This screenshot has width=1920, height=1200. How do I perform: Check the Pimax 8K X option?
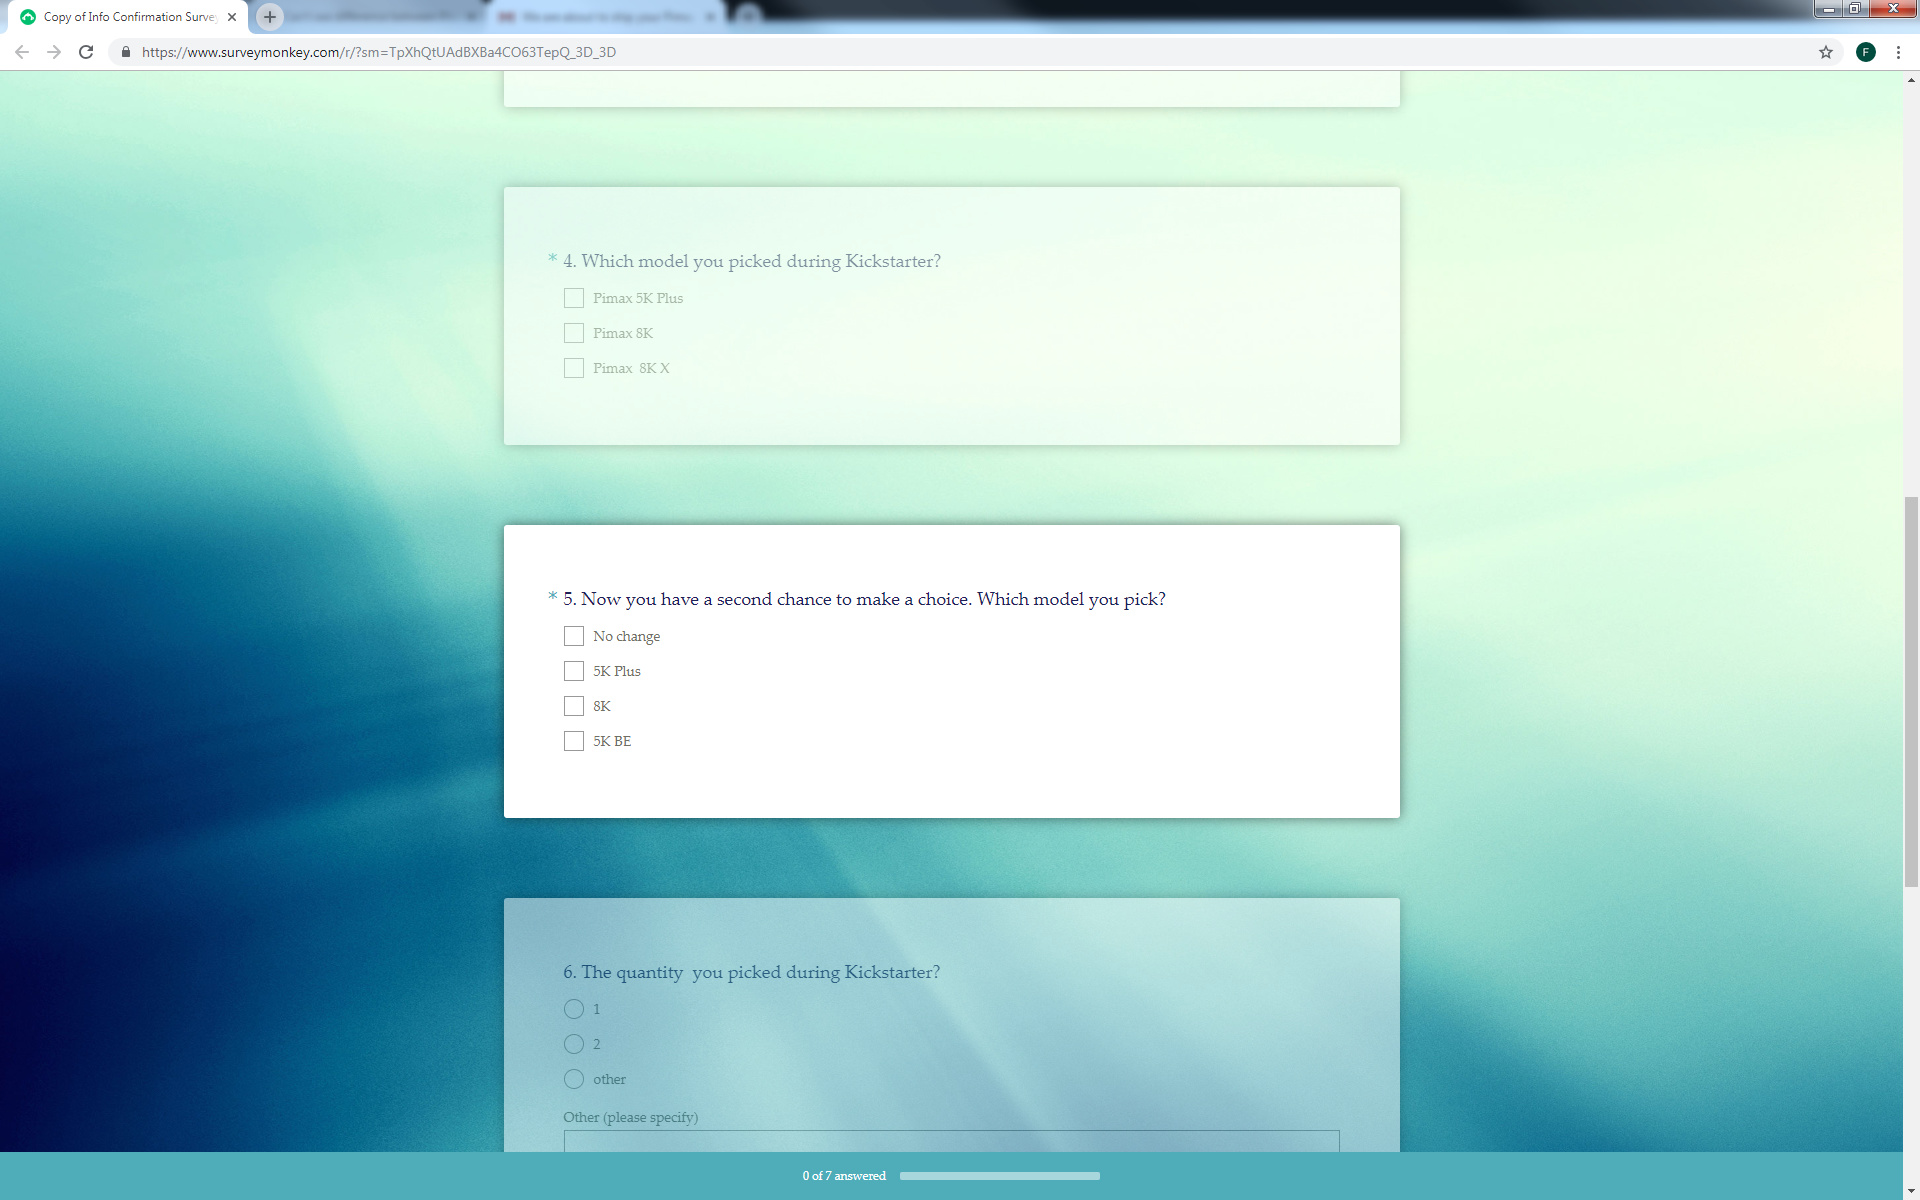pyautogui.click(x=574, y=368)
